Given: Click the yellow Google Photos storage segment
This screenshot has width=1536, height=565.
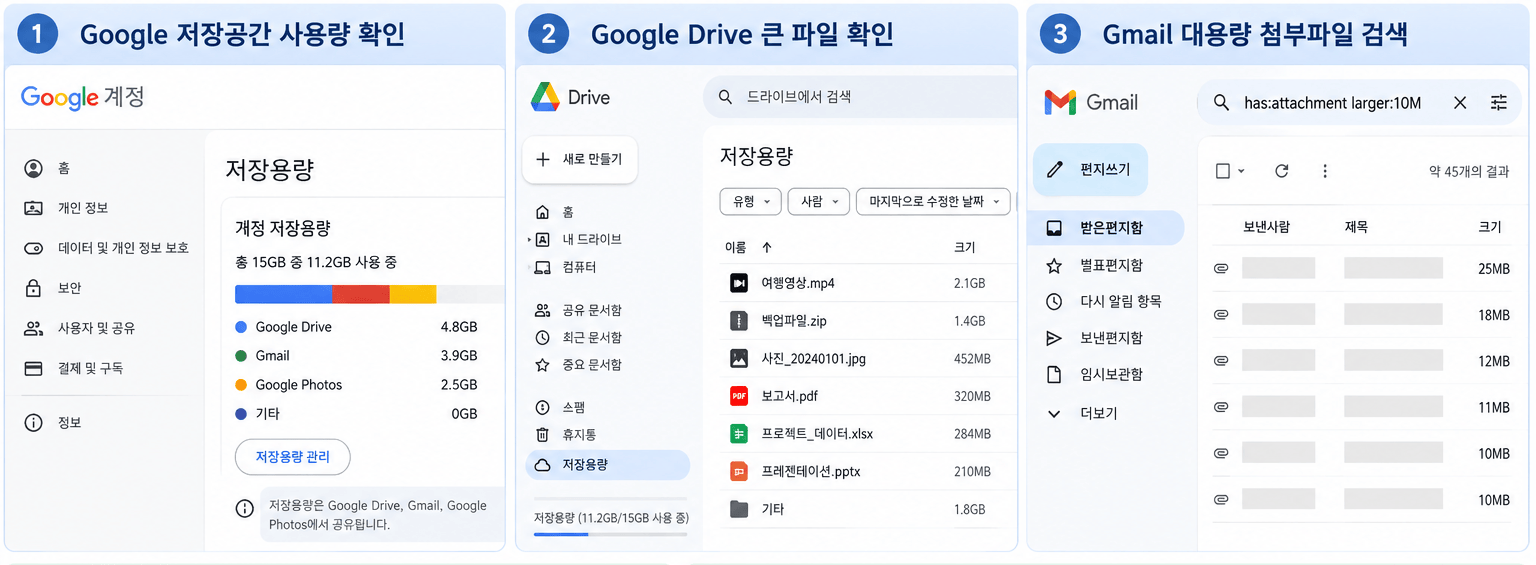Looking at the screenshot, I should [x=412, y=294].
